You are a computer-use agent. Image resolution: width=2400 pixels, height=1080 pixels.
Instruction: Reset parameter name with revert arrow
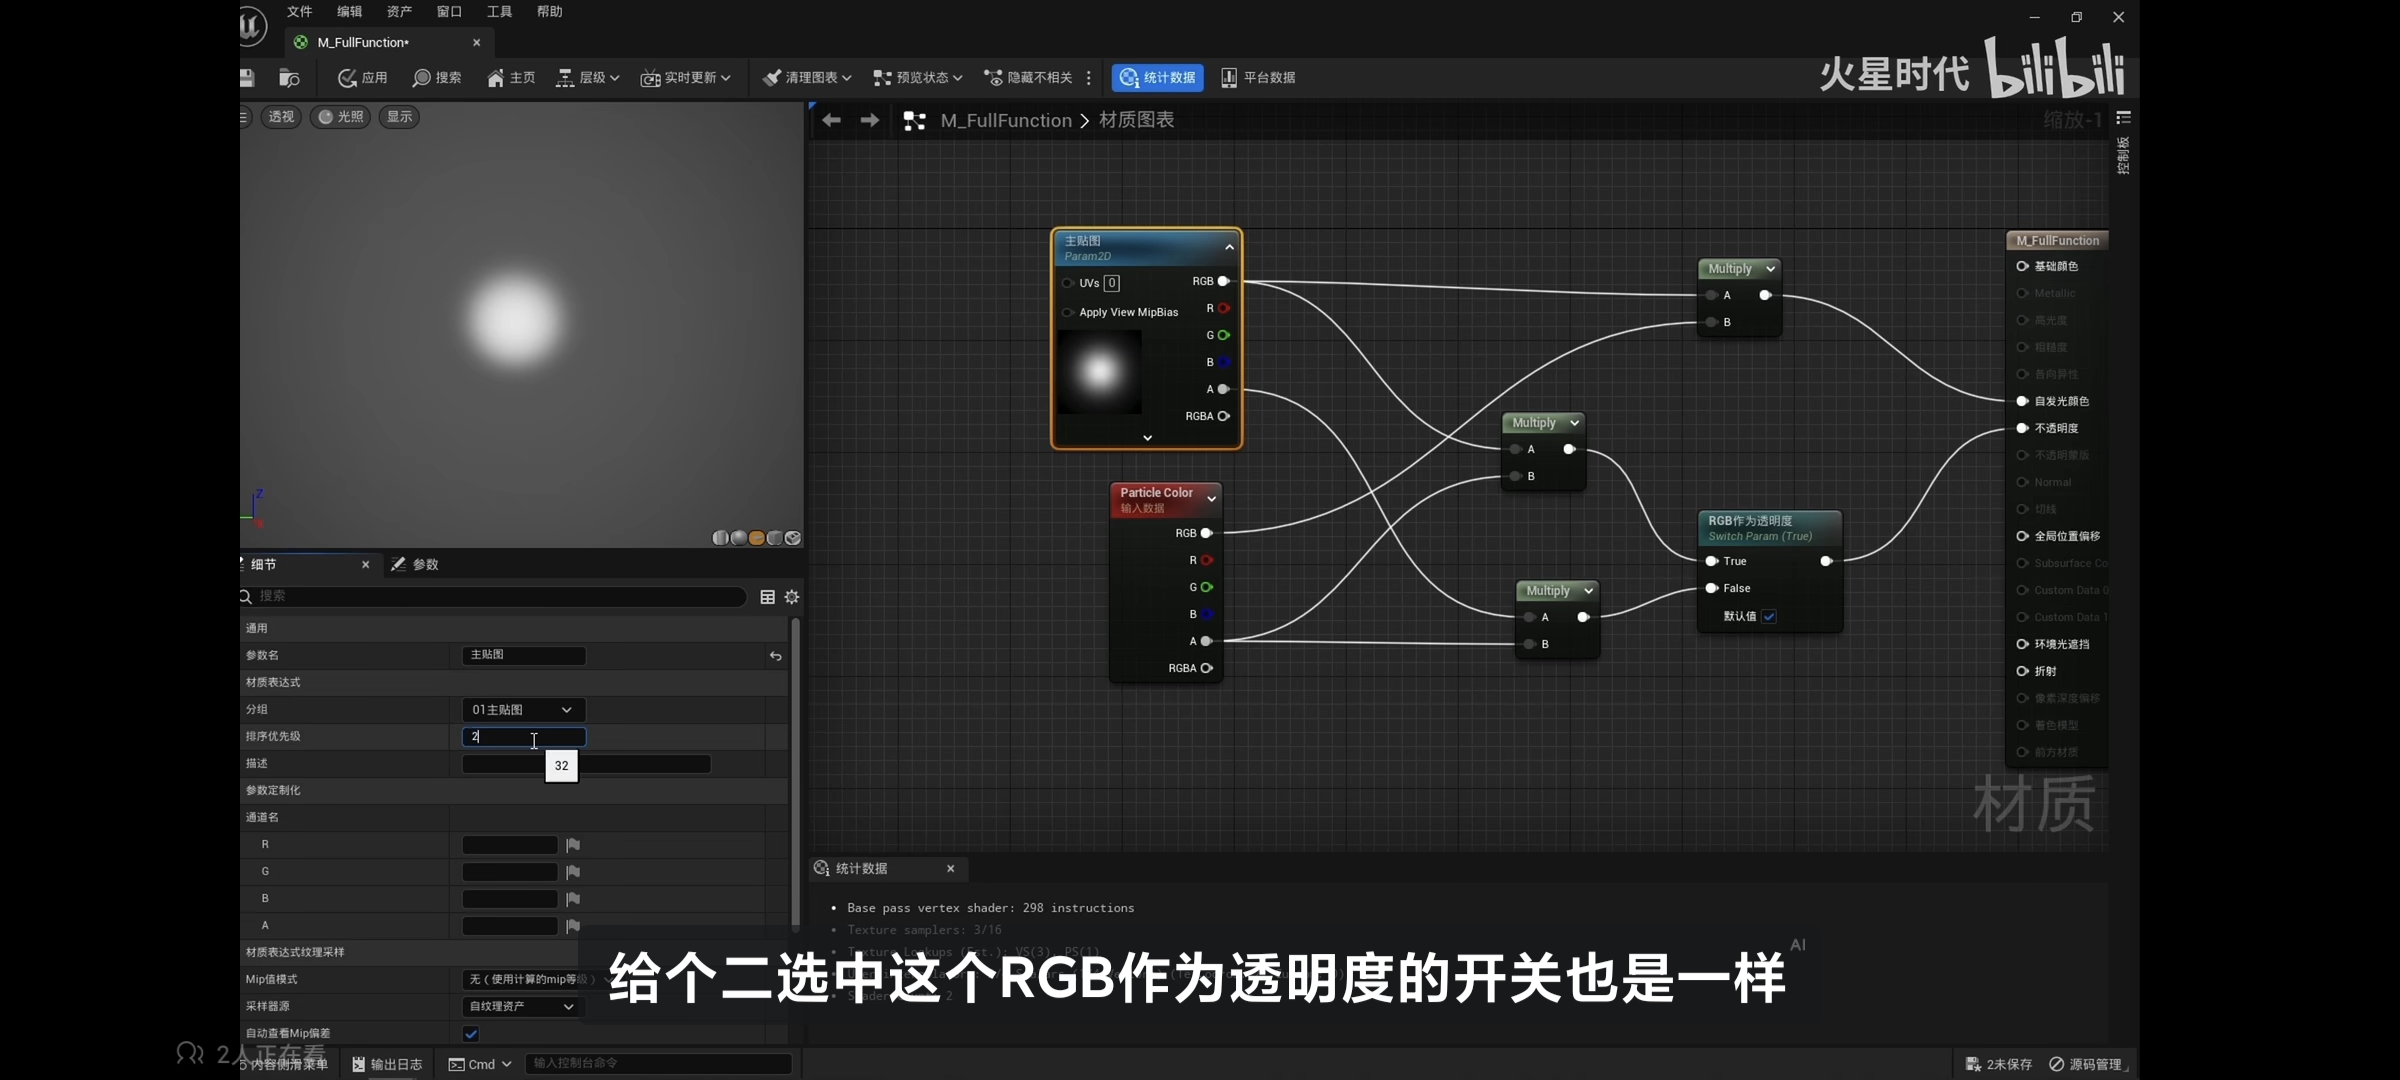pyautogui.click(x=775, y=656)
